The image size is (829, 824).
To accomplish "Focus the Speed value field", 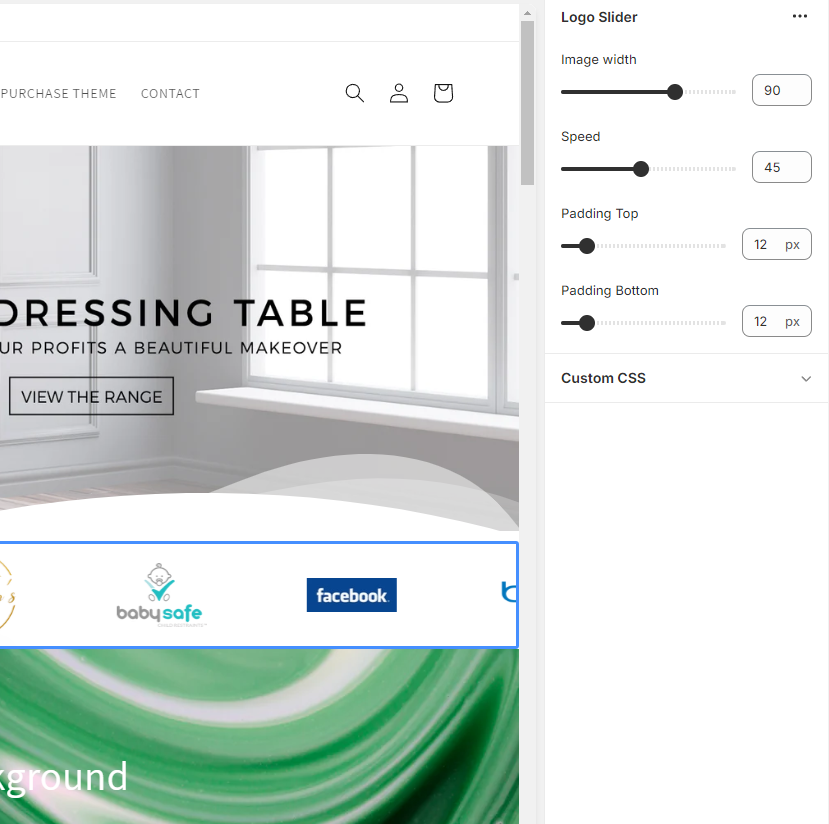I will tap(780, 168).
